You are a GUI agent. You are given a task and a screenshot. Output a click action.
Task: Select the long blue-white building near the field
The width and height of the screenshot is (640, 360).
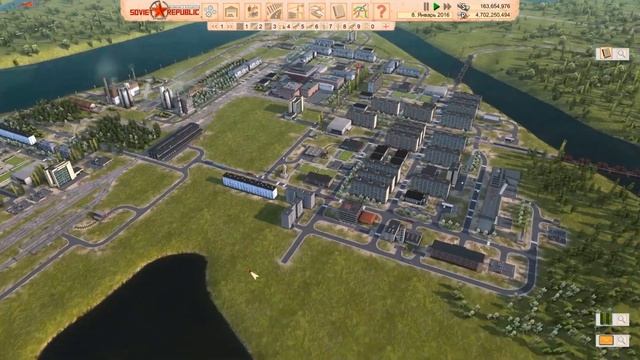[x=250, y=186]
